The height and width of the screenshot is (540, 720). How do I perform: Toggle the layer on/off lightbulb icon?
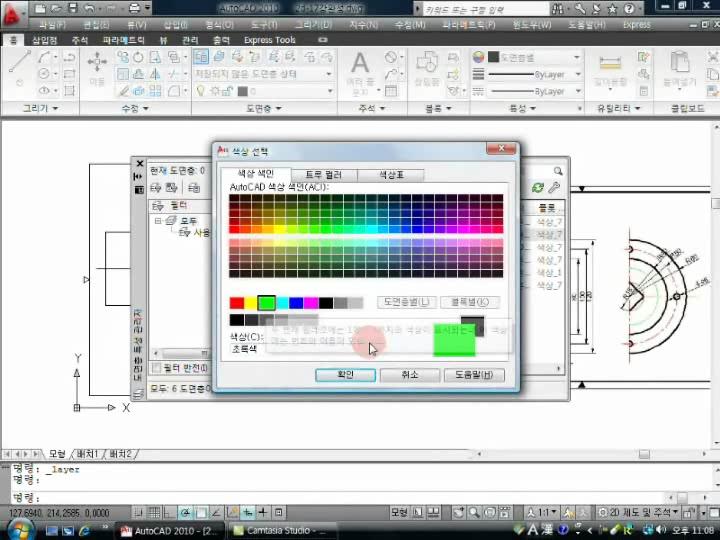(x=200, y=91)
